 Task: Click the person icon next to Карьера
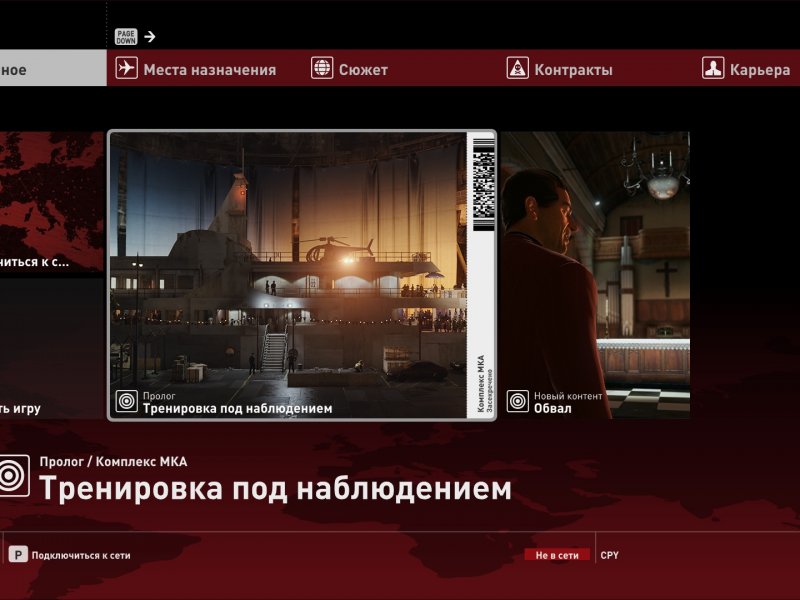(713, 68)
